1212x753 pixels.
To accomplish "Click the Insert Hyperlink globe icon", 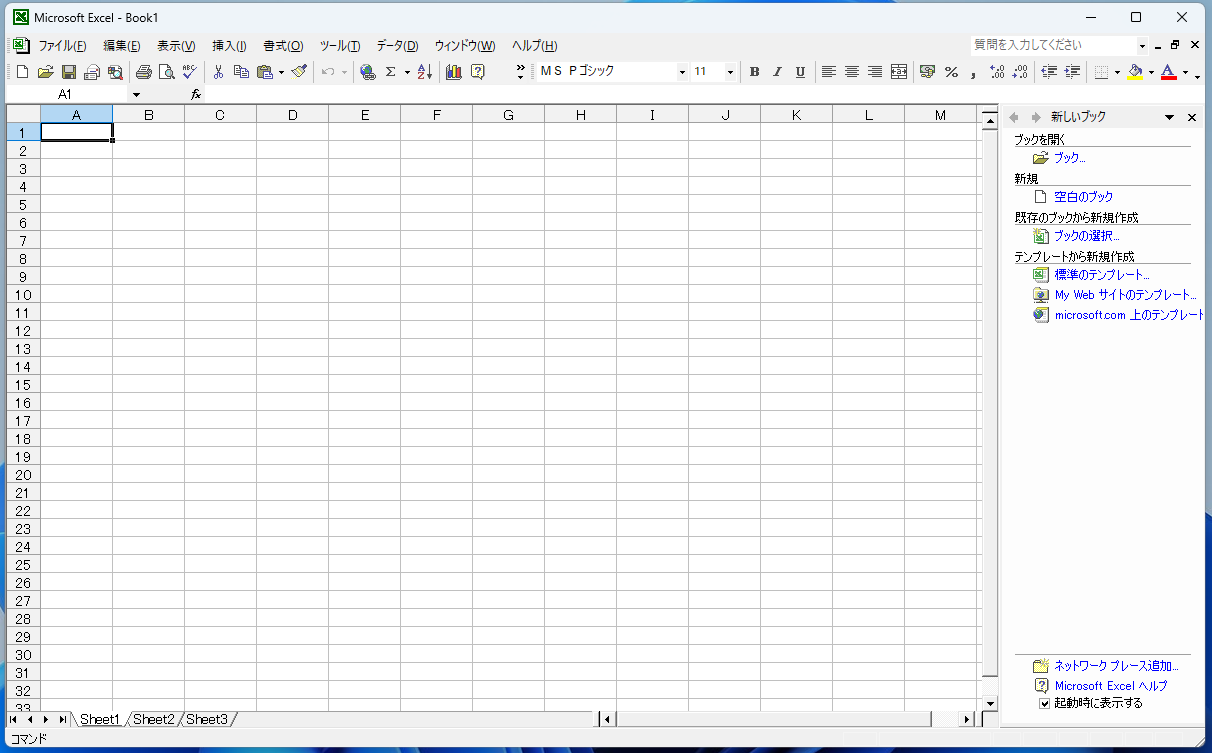I will [x=367, y=72].
